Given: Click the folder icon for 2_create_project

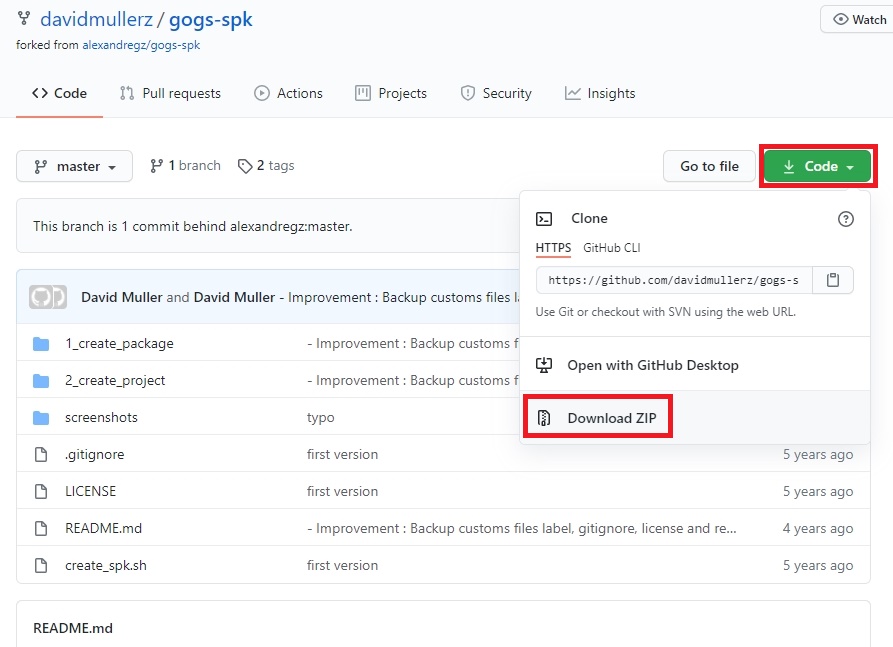Looking at the screenshot, I should pos(41,381).
